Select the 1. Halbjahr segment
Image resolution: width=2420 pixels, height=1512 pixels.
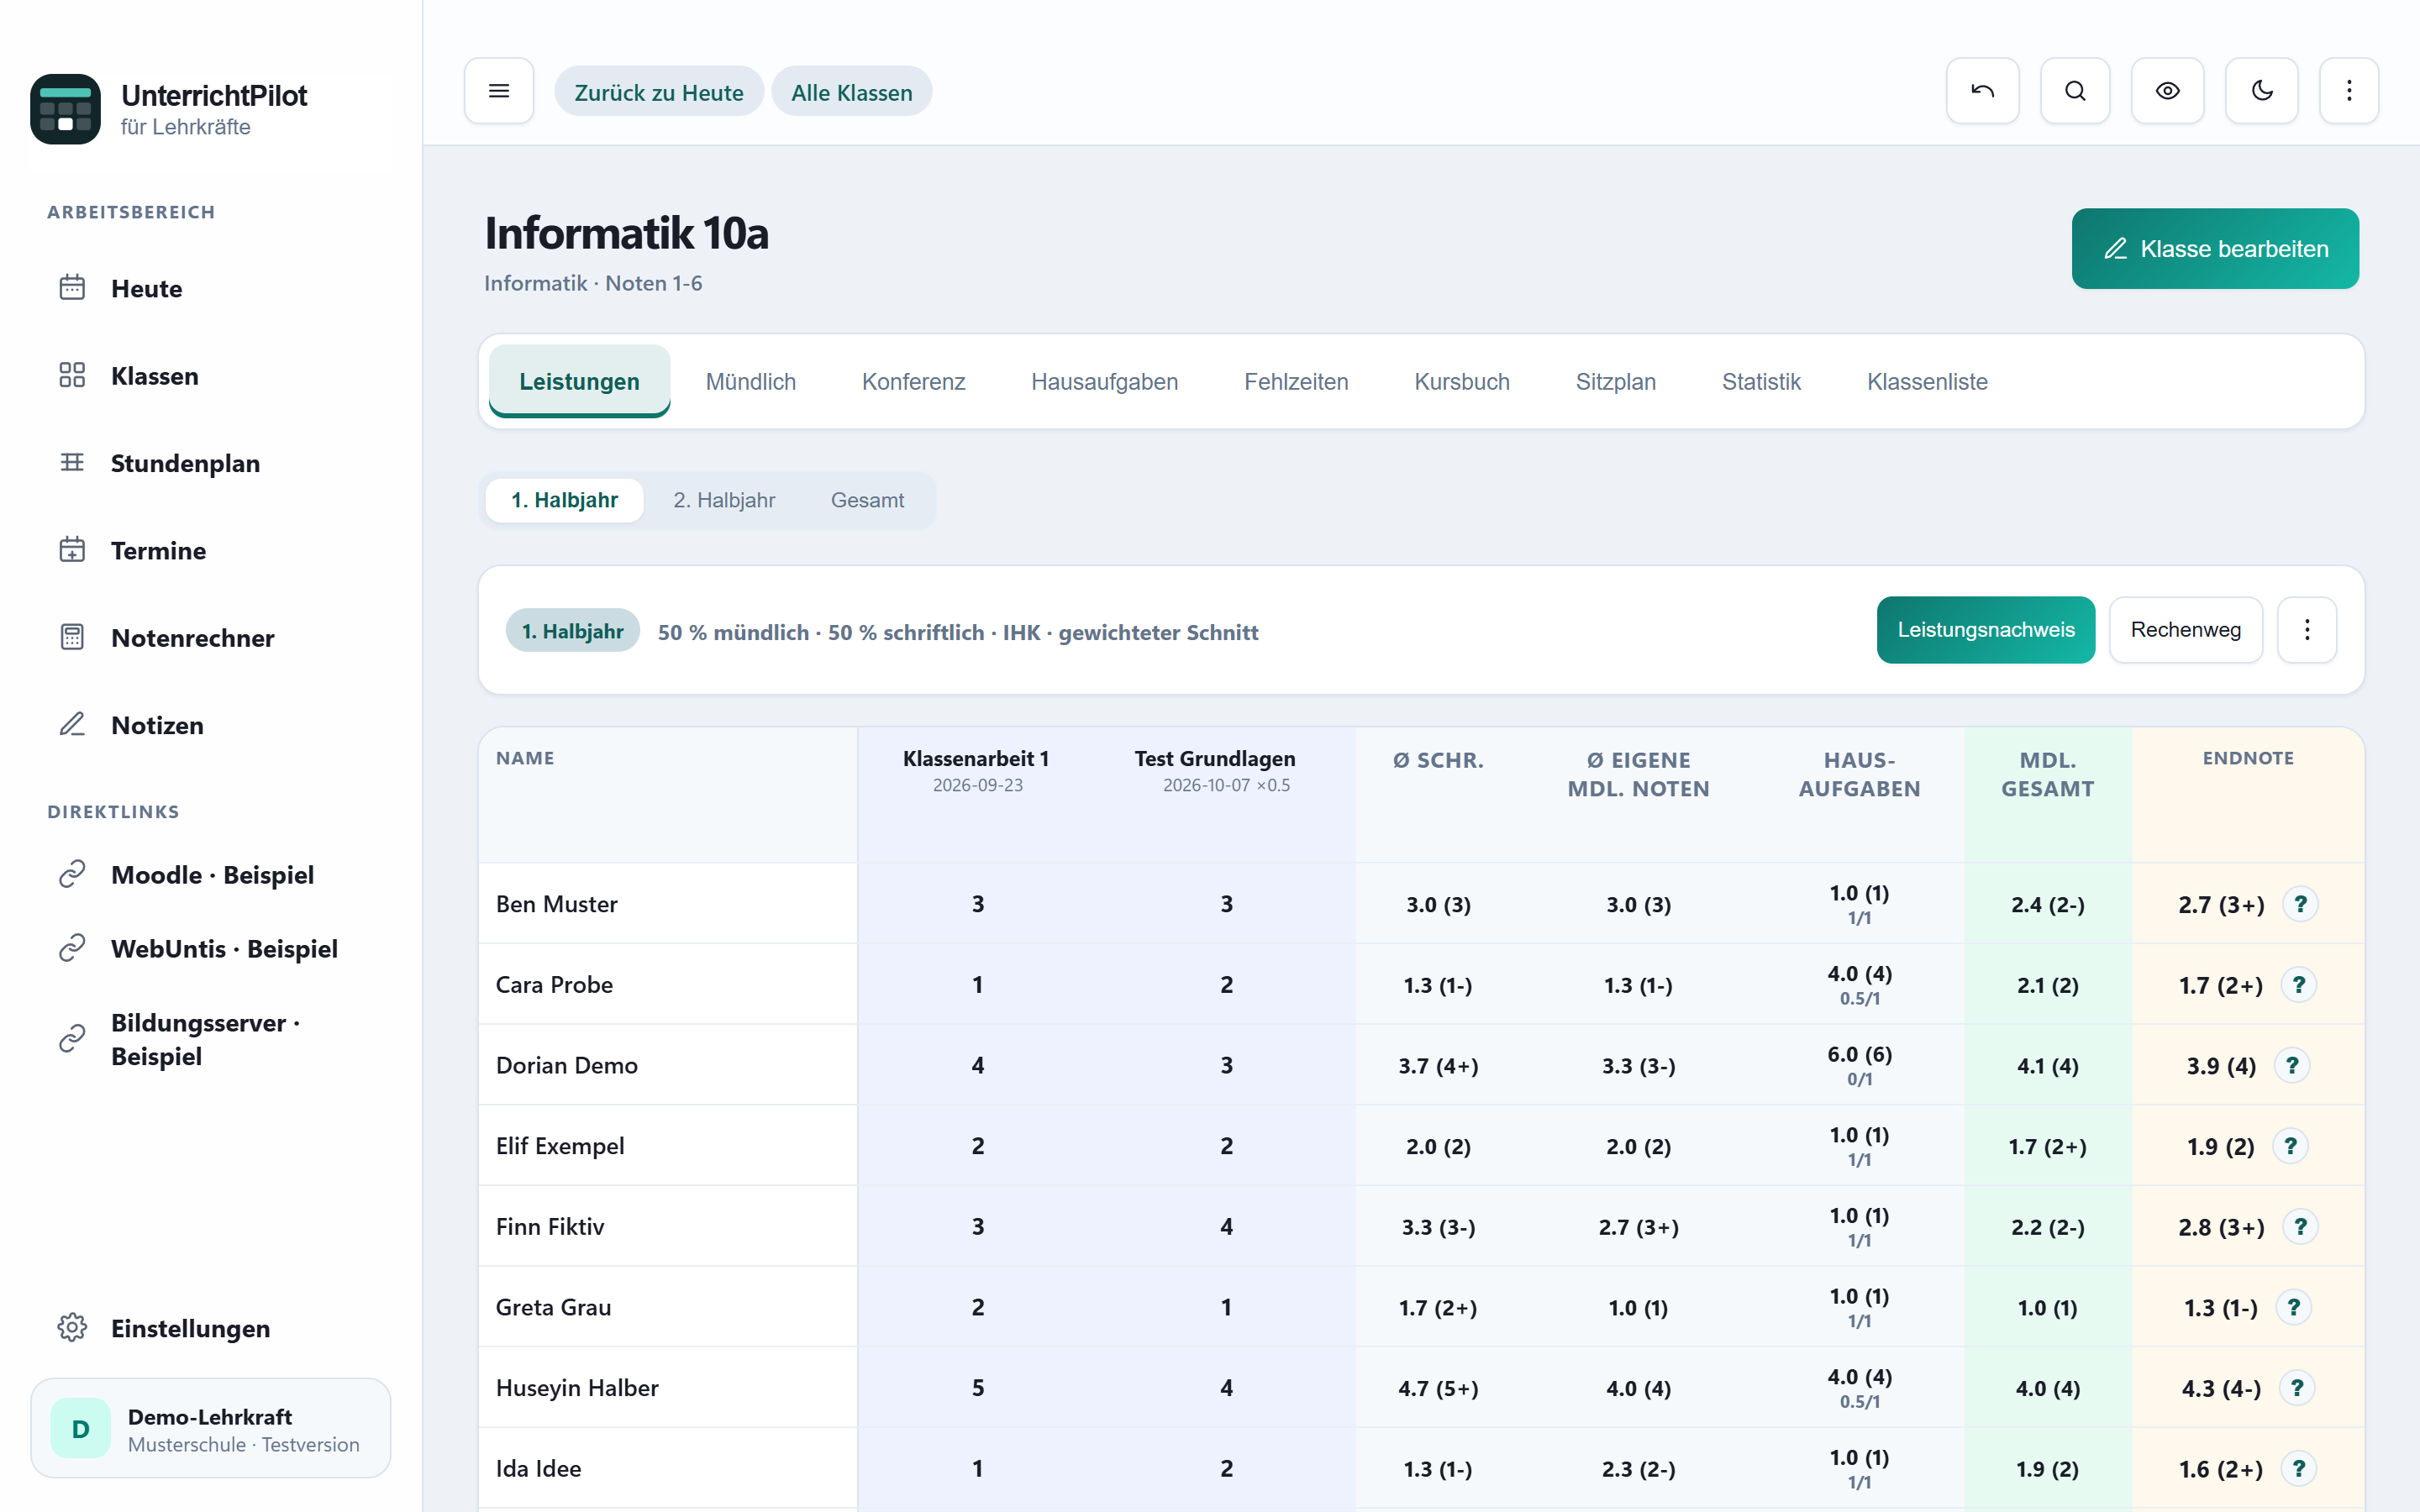pyautogui.click(x=564, y=500)
